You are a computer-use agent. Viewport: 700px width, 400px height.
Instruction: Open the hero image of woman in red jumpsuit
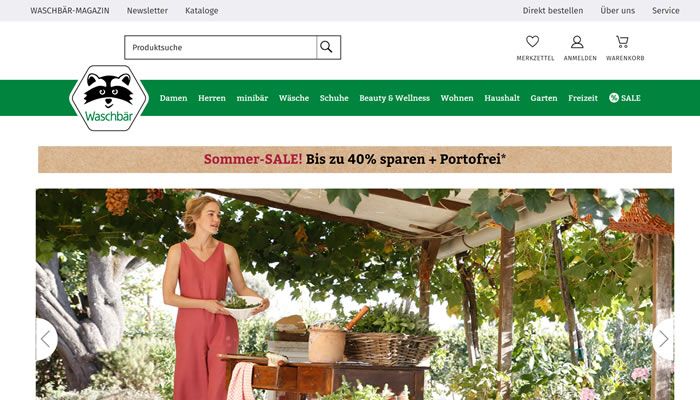coord(355,294)
